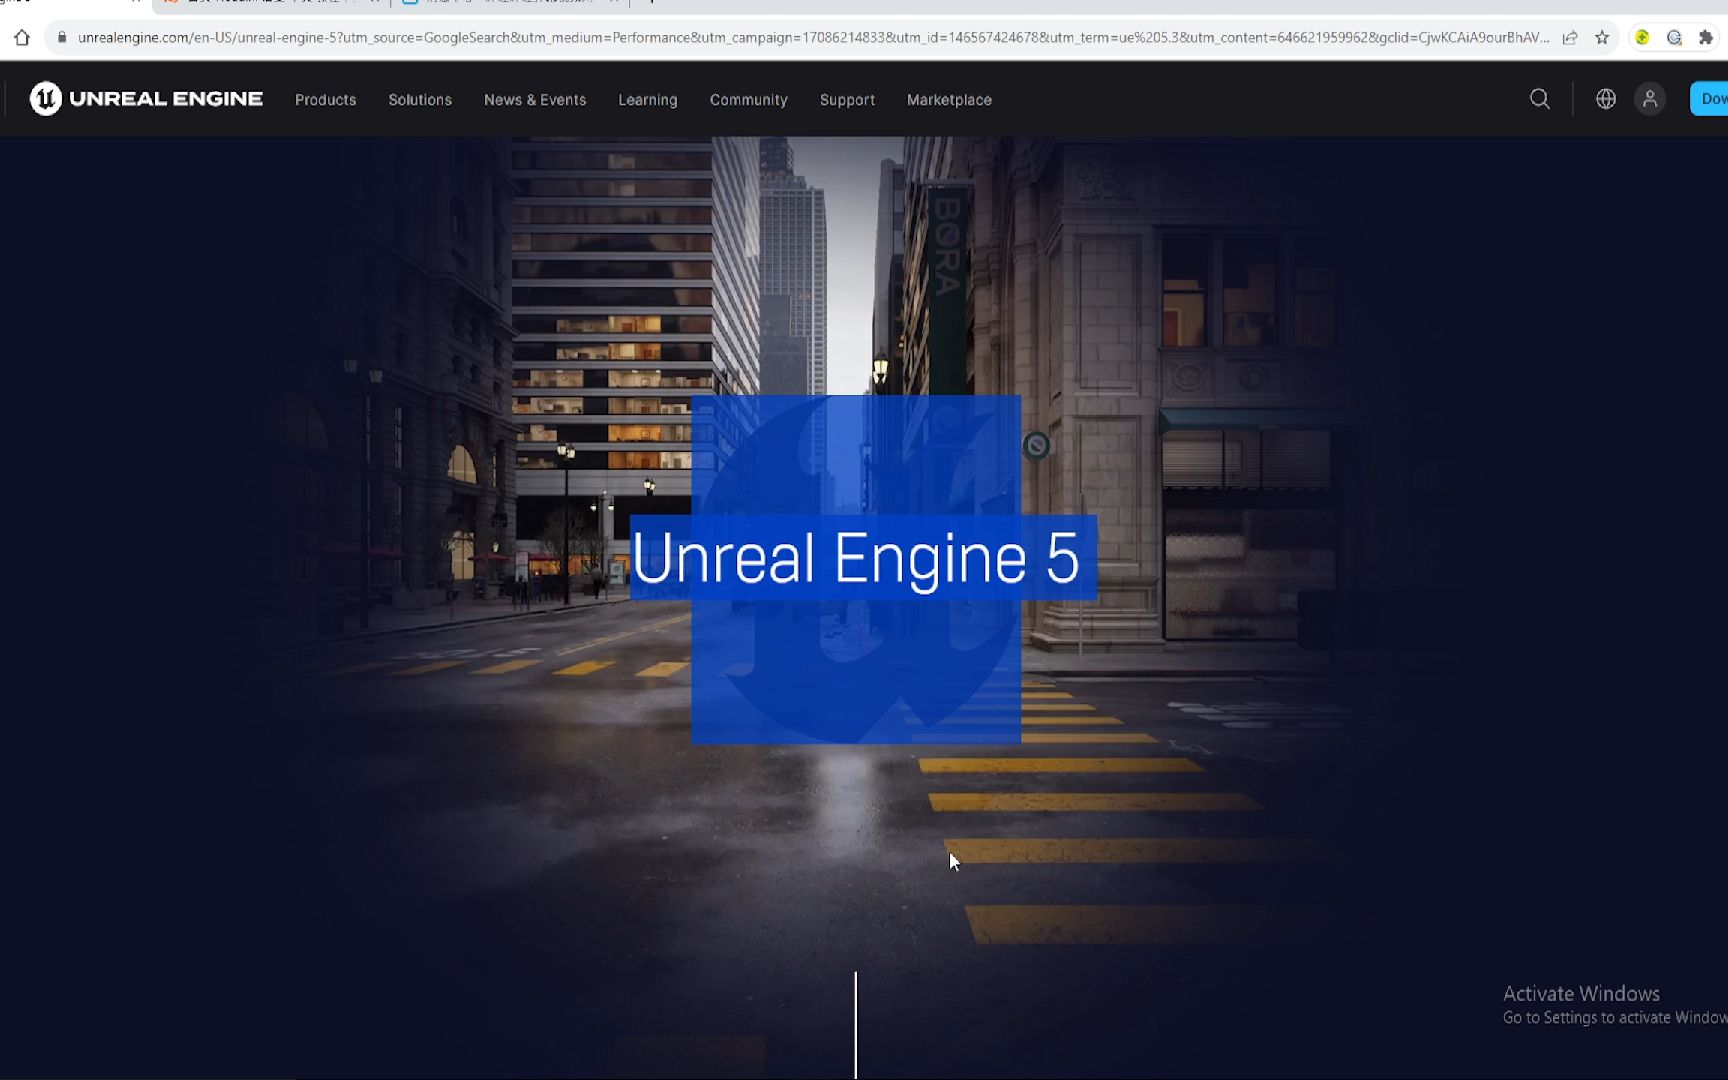Open site search magnifier icon

point(1540,99)
